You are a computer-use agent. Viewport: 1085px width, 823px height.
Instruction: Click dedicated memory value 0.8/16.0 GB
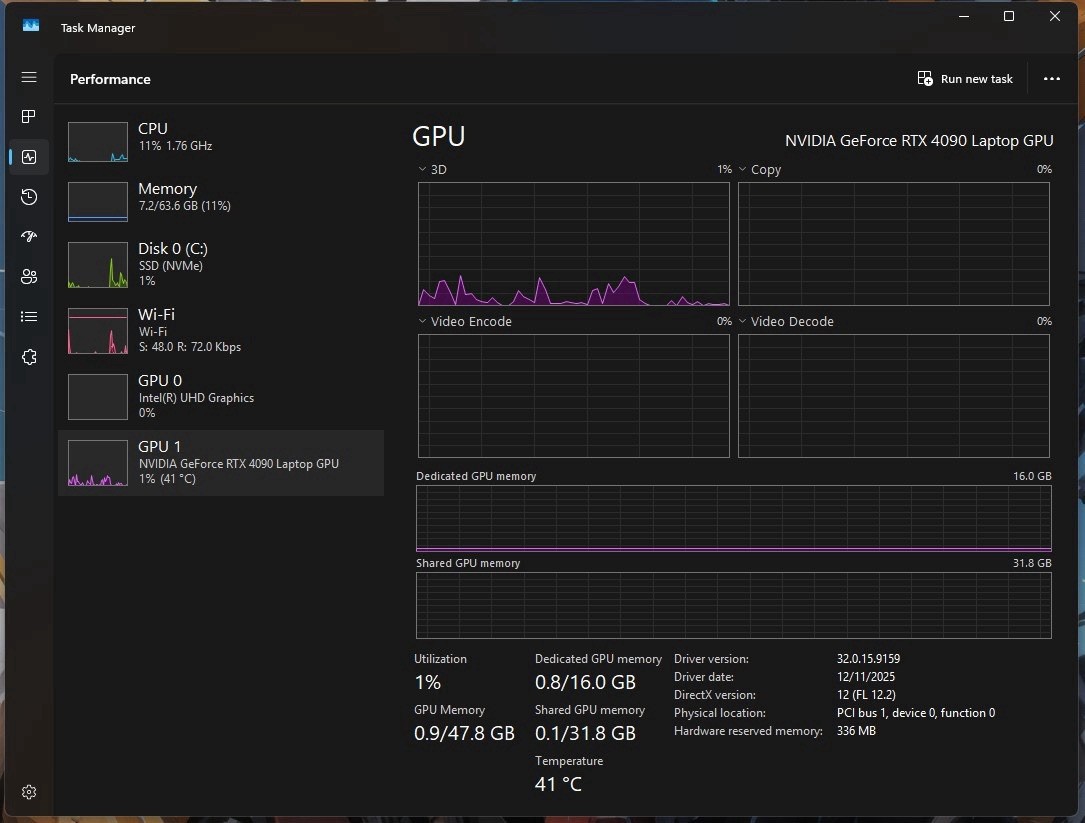tap(585, 682)
